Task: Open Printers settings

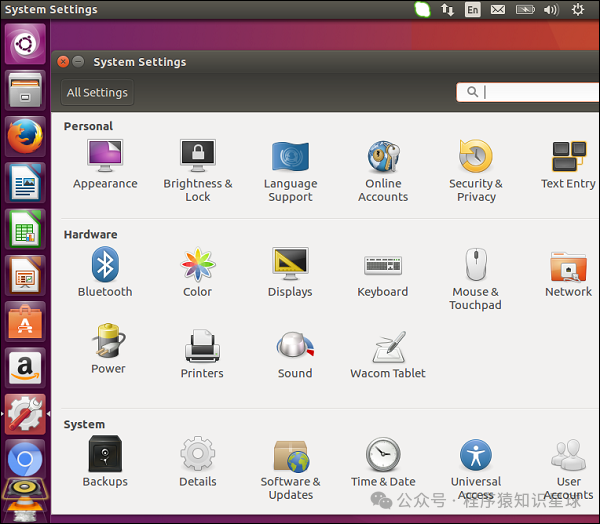Action: point(202,354)
